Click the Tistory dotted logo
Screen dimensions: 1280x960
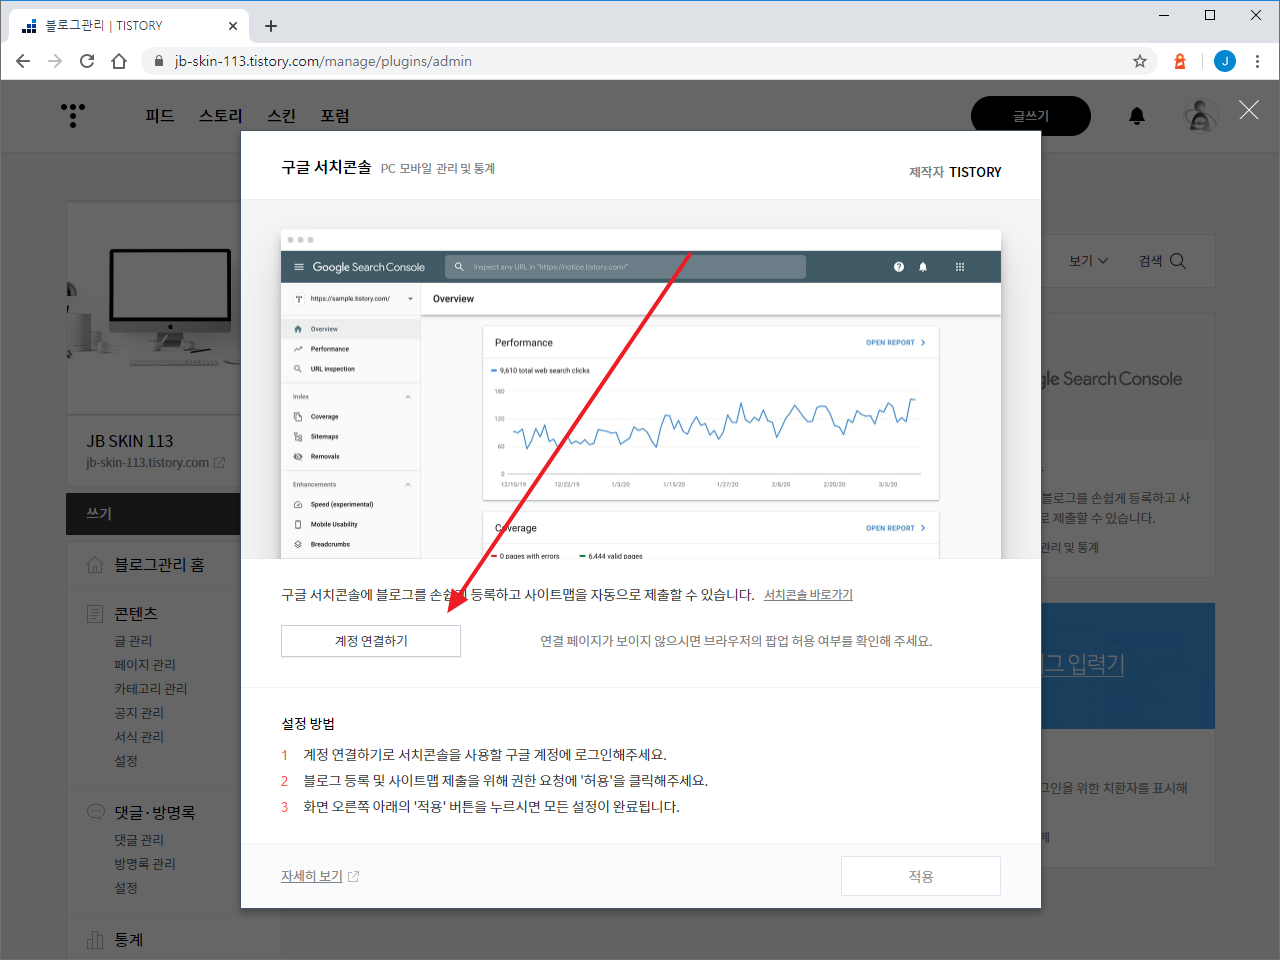[73, 115]
